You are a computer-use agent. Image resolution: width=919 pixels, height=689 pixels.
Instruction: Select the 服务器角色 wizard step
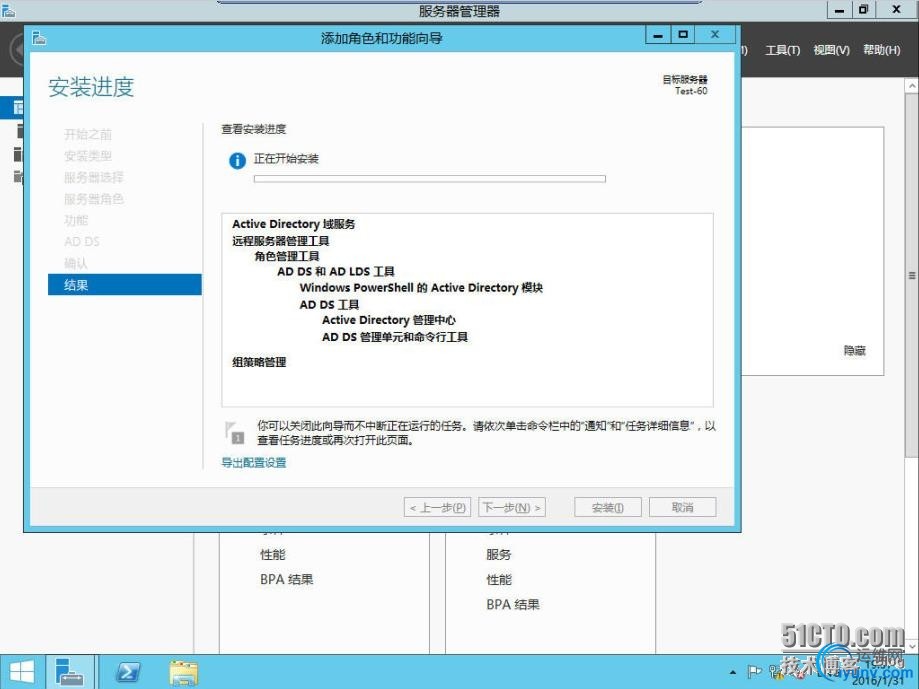click(x=94, y=199)
